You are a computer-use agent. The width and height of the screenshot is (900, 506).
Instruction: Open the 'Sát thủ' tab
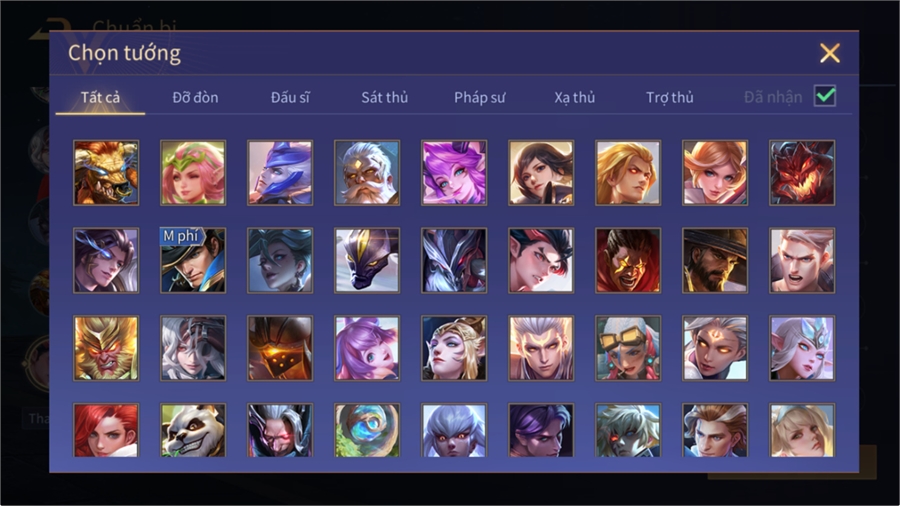pos(385,98)
